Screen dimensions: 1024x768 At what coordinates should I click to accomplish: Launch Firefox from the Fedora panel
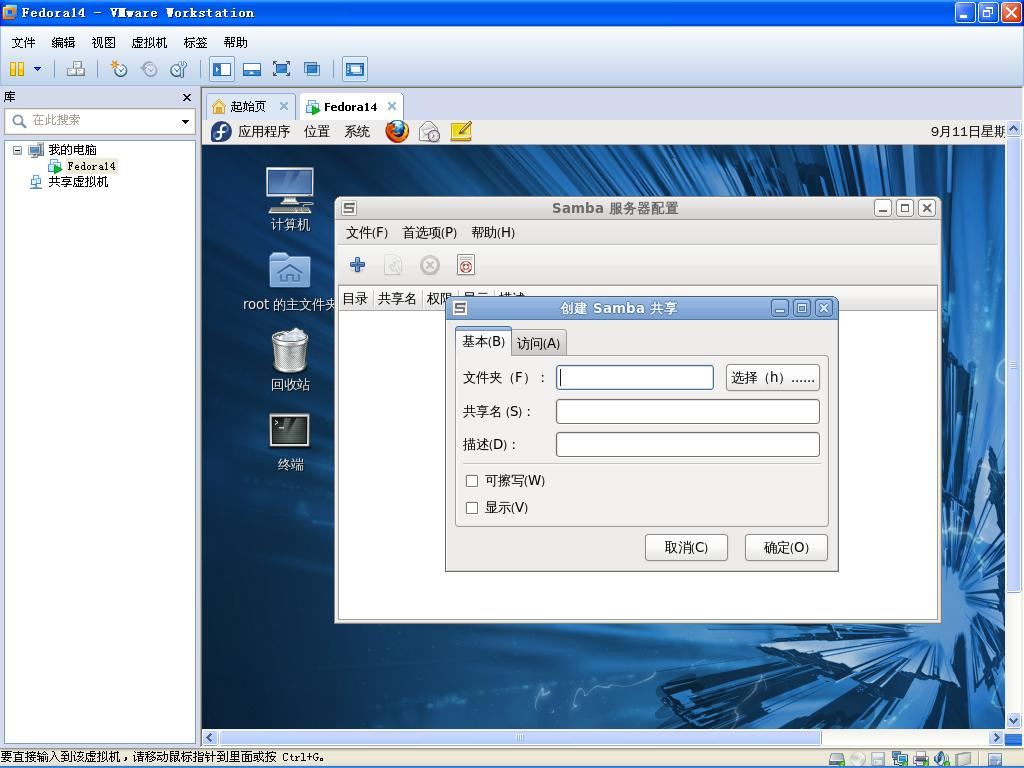pyautogui.click(x=396, y=131)
